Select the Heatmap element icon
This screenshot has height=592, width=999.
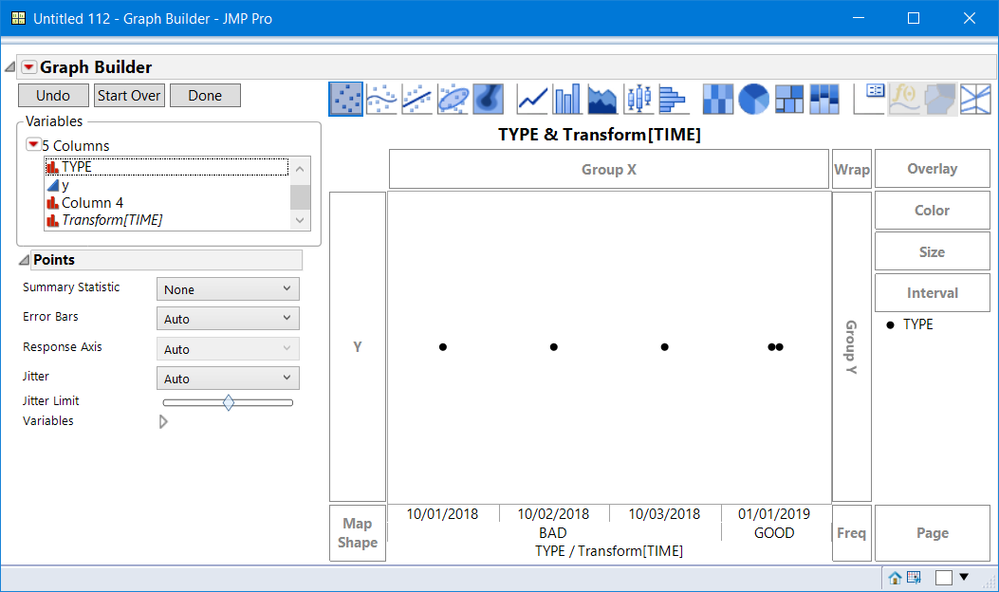[718, 99]
